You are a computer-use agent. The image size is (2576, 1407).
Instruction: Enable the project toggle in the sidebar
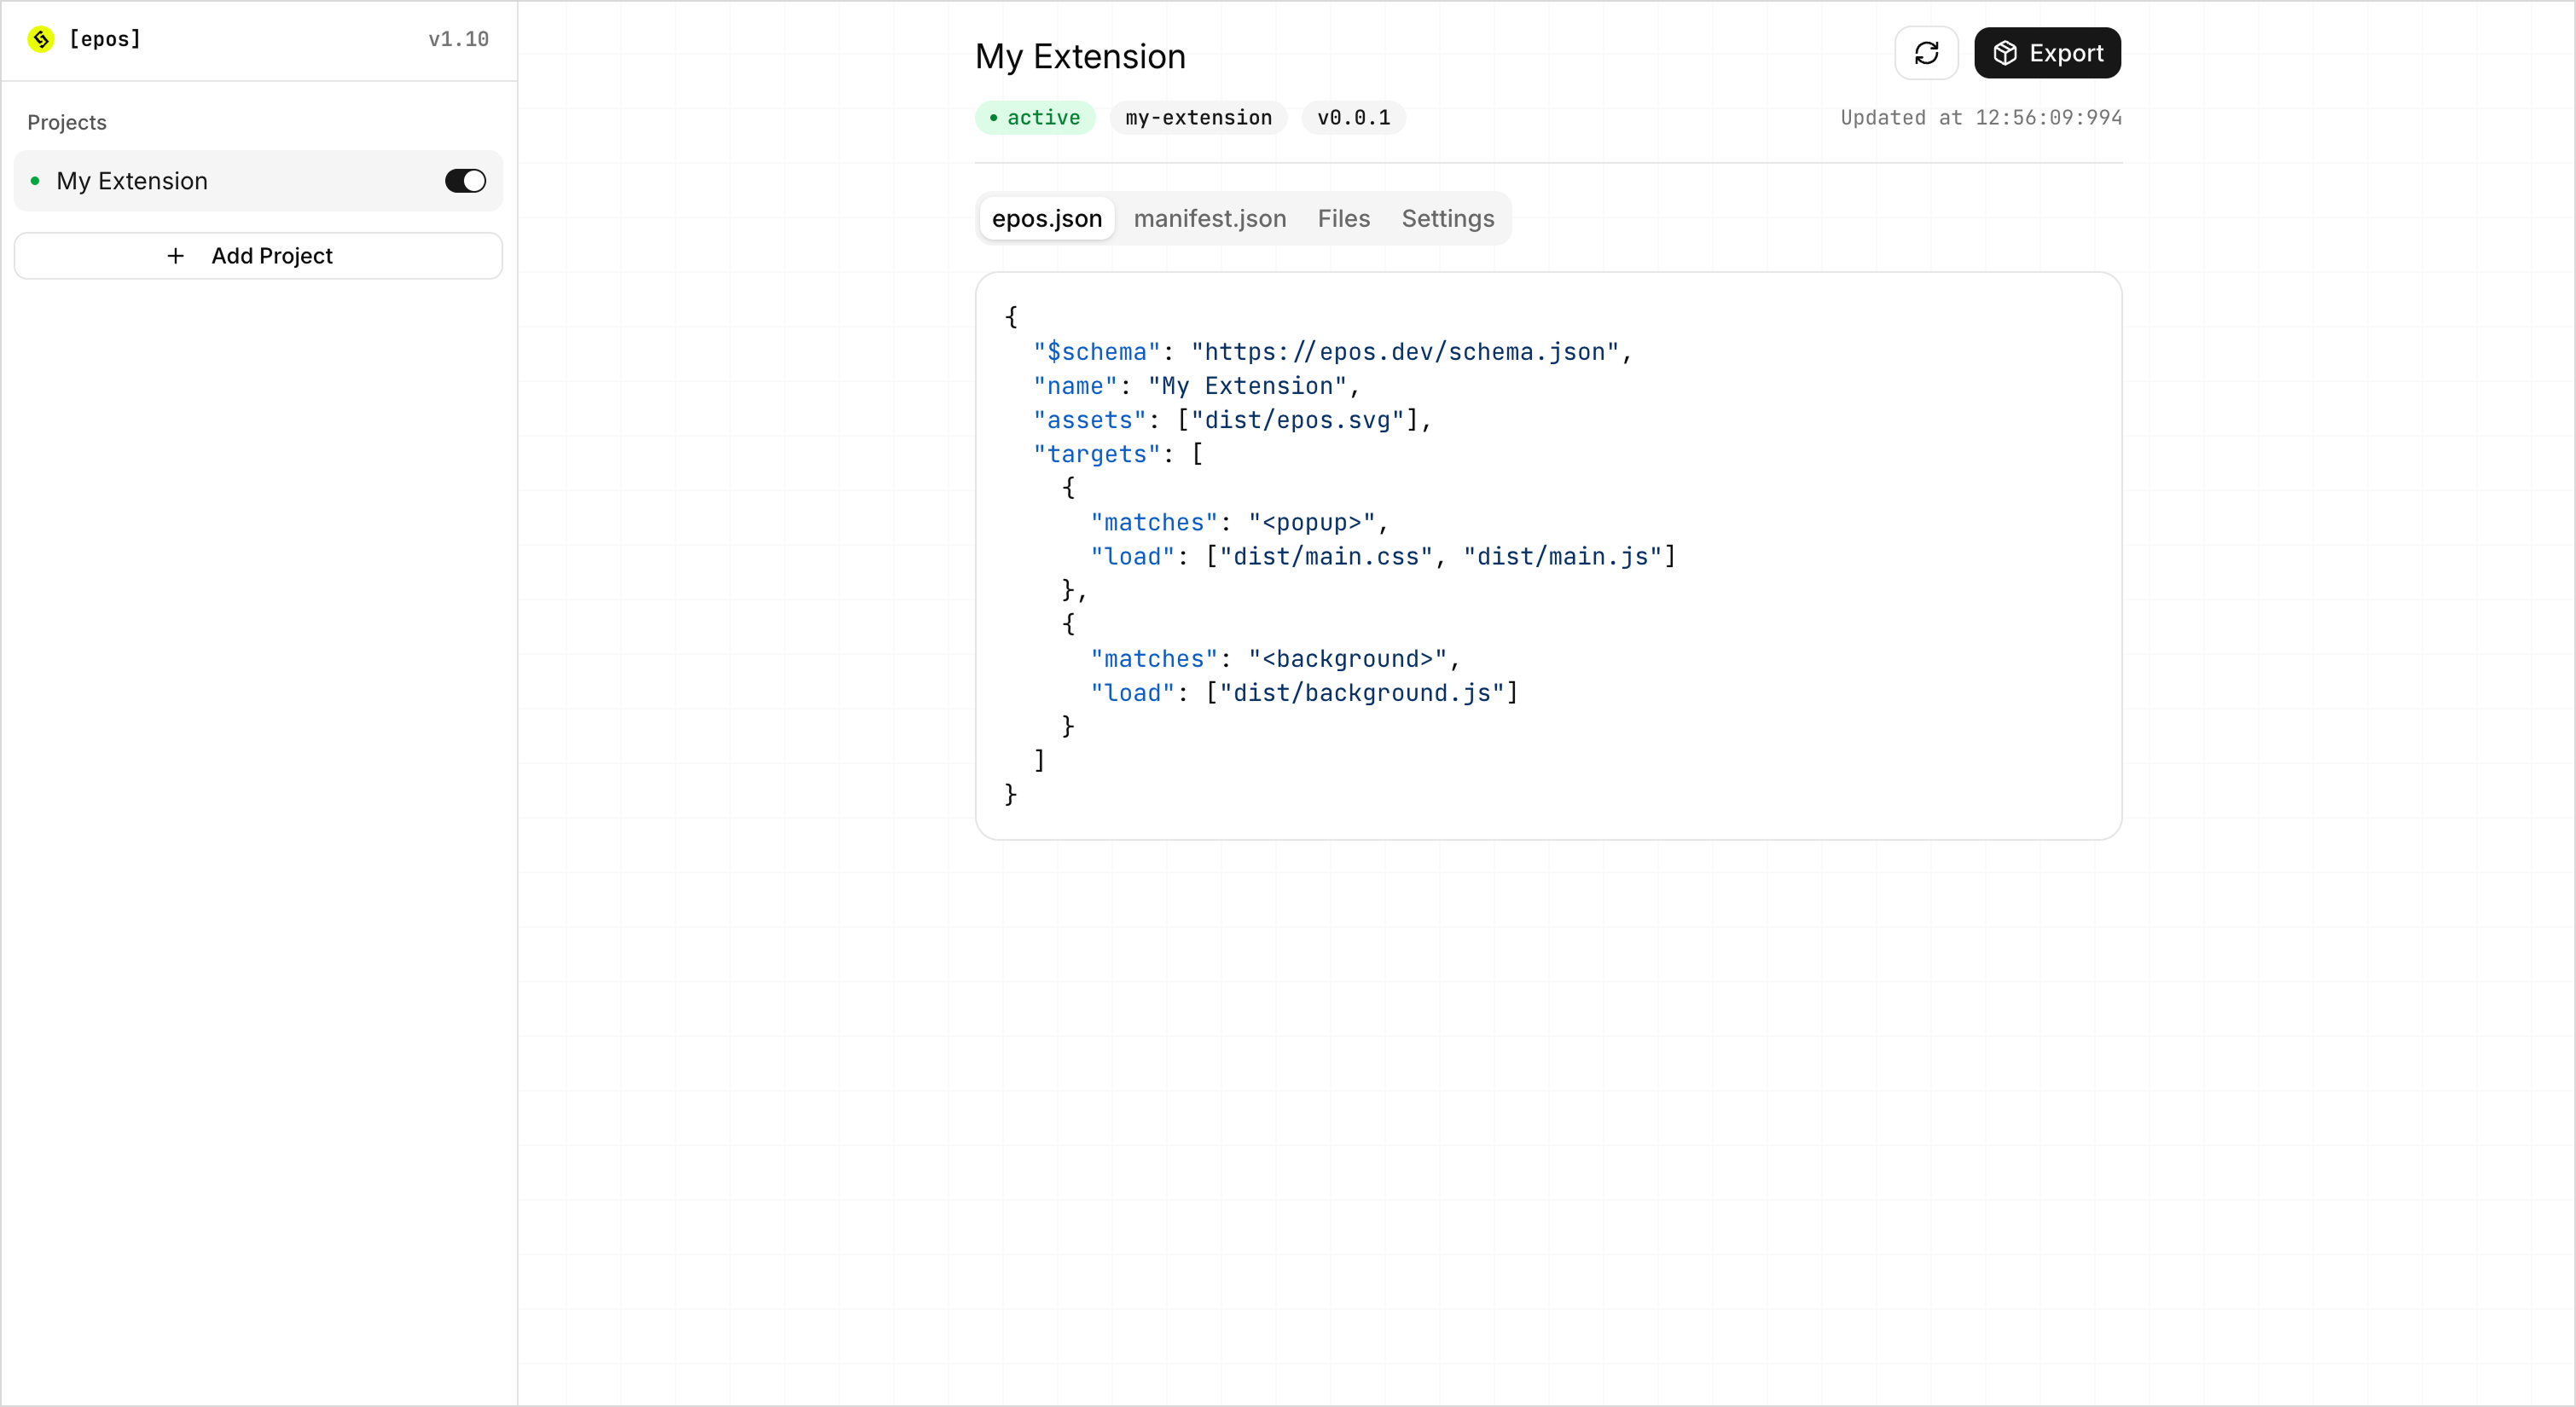point(464,181)
